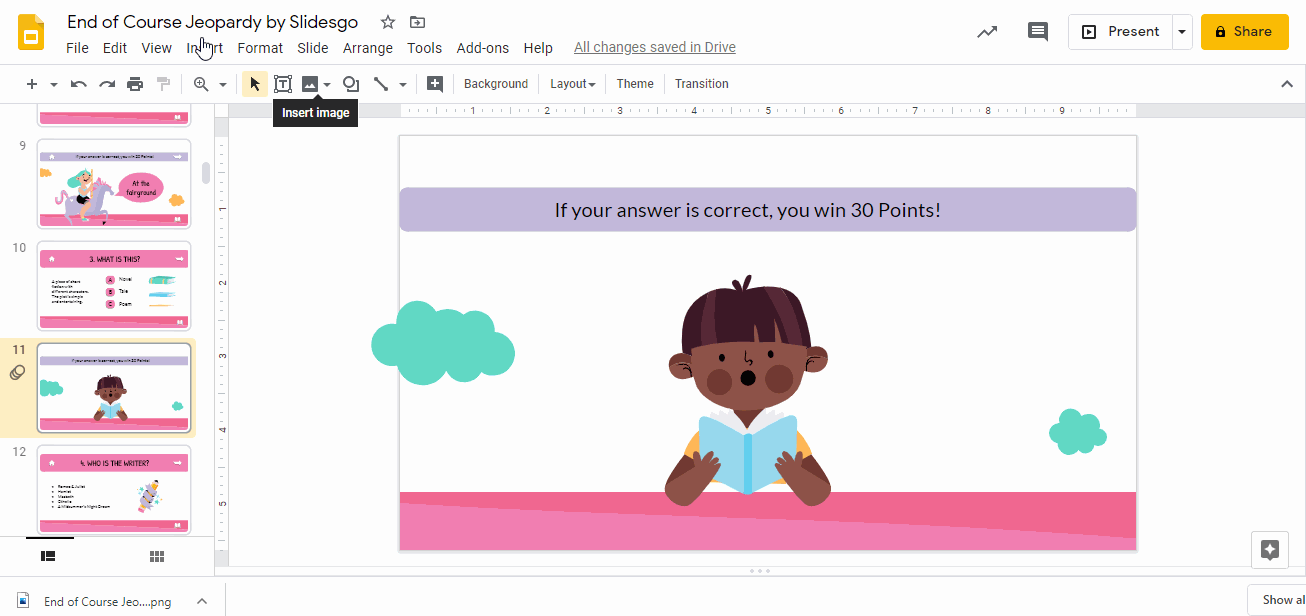
Task: Click the Theme button
Action: [x=635, y=84]
